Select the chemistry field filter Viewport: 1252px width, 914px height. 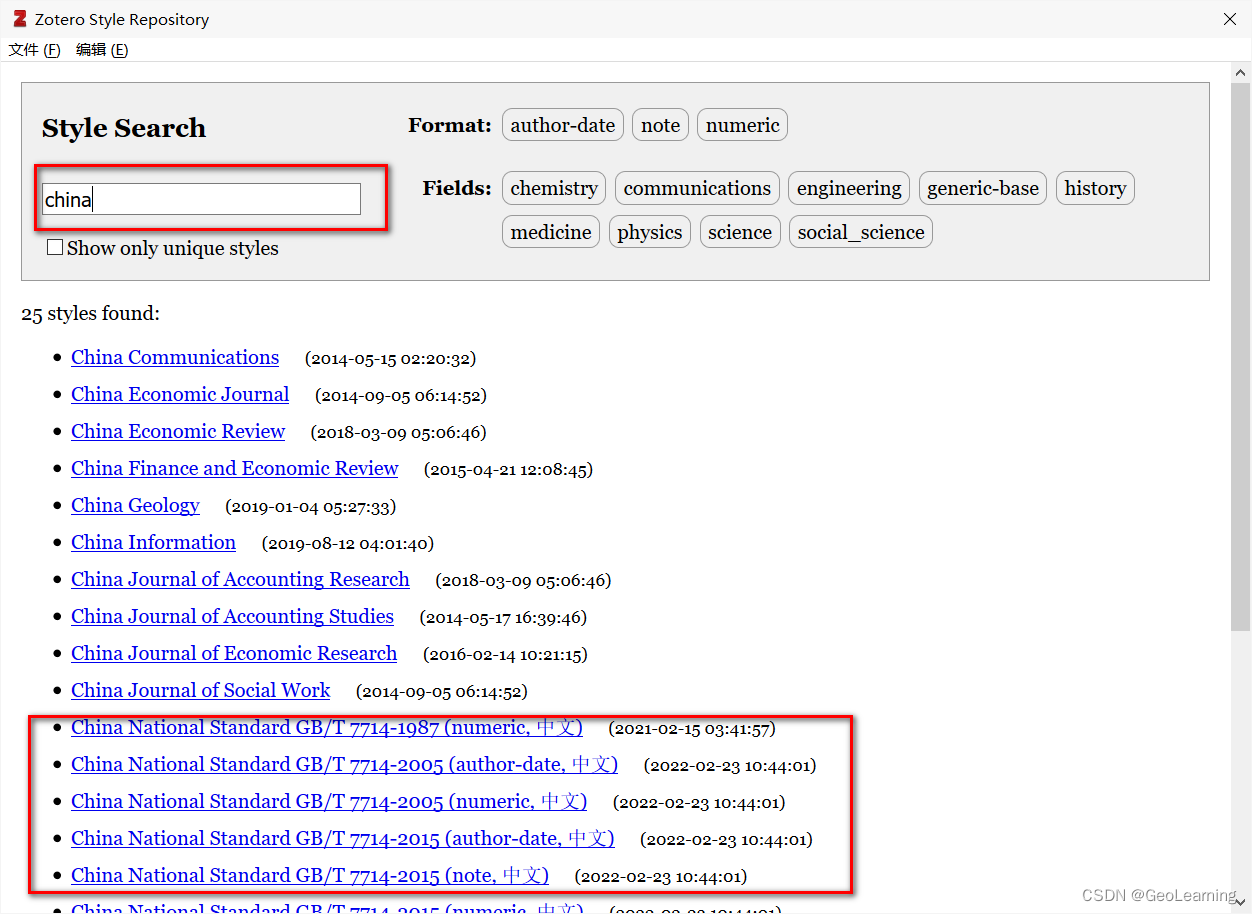coord(554,188)
